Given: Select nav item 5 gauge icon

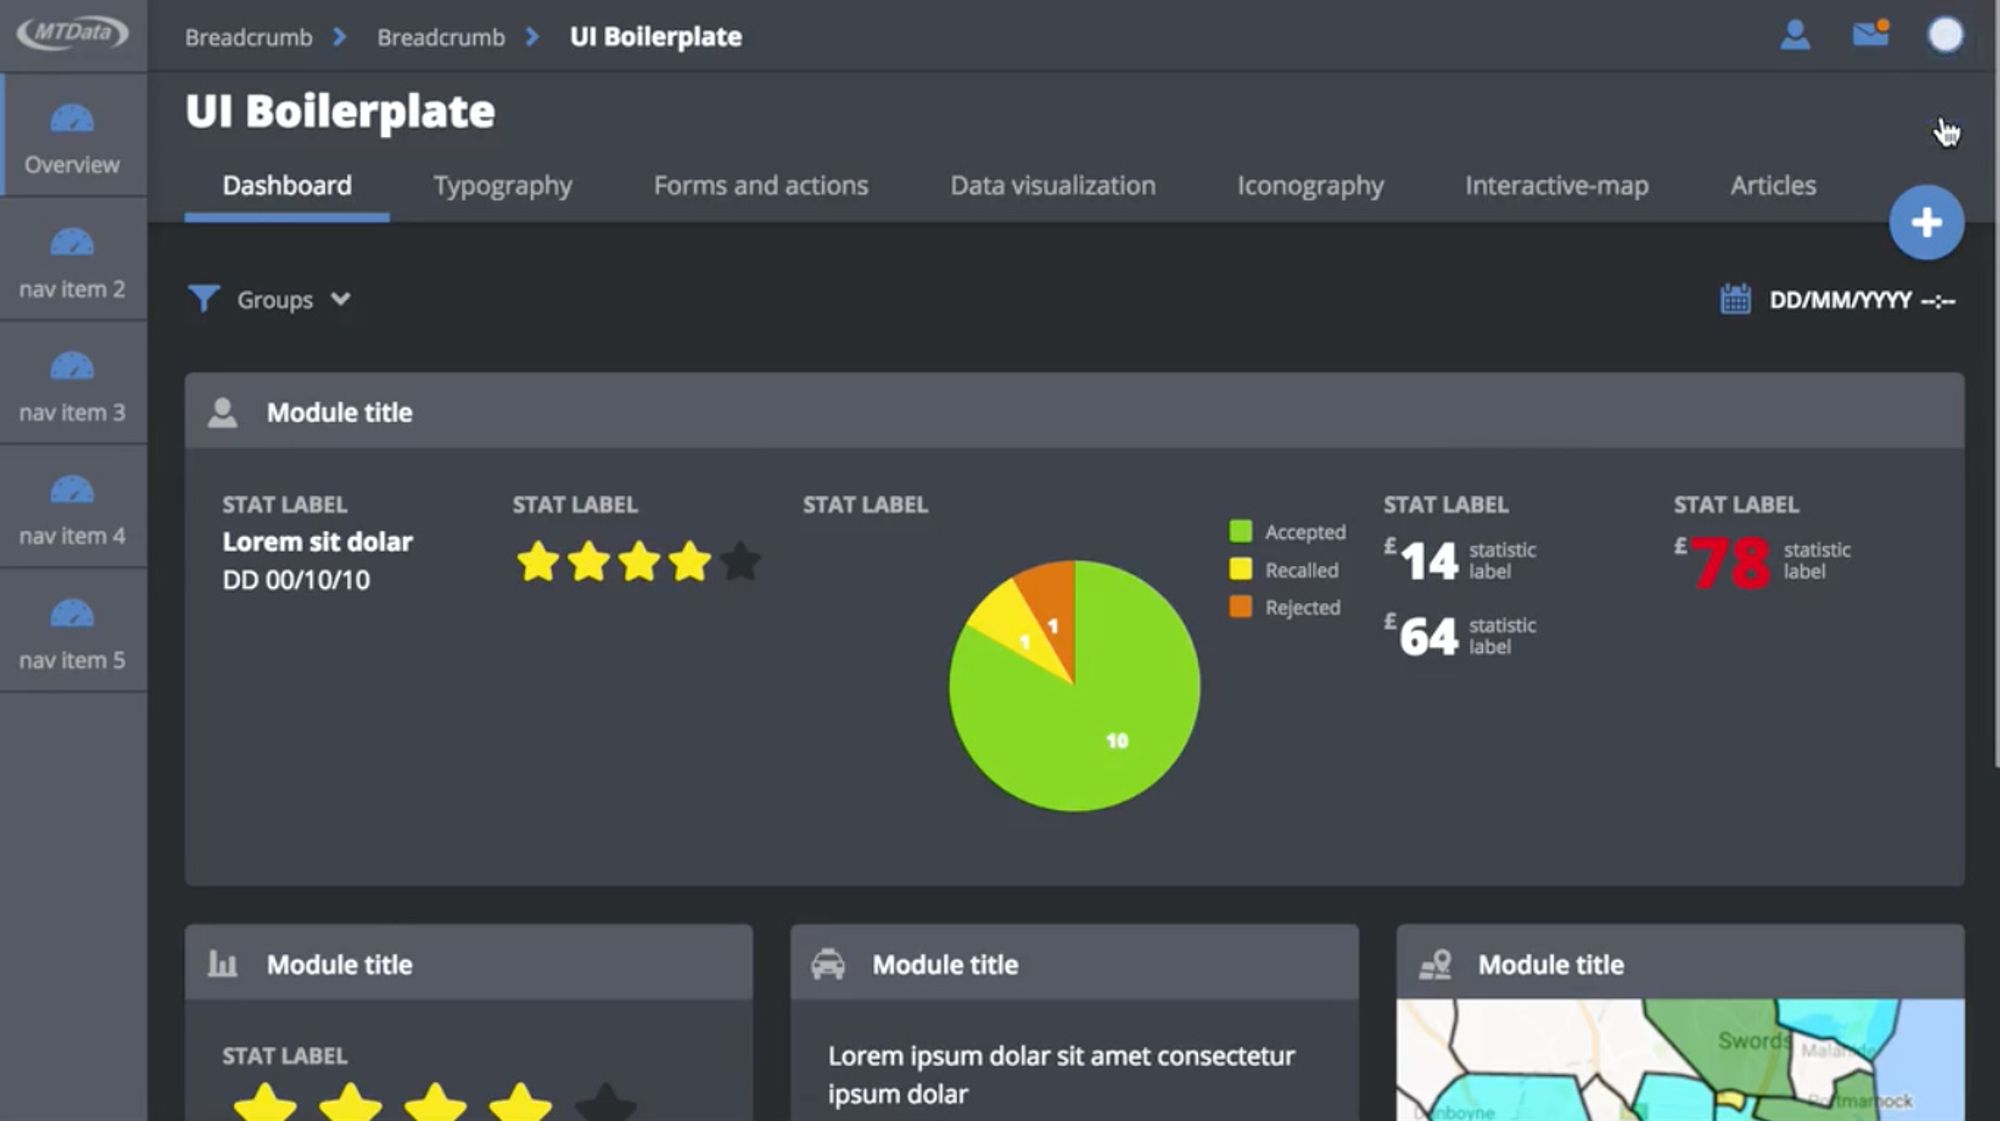Looking at the screenshot, I should (x=72, y=613).
